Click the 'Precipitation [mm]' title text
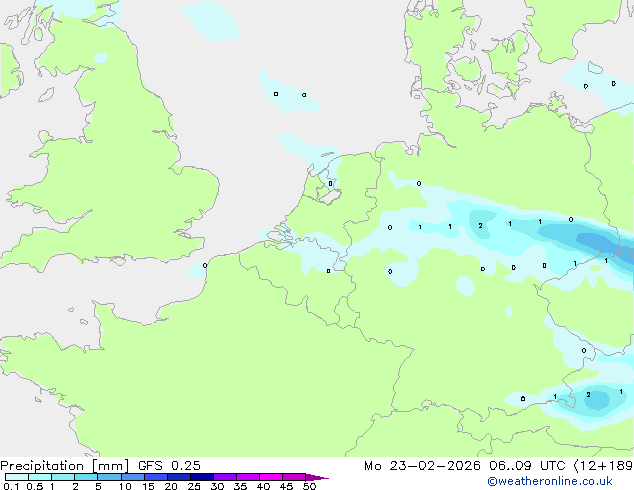 point(64,466)
